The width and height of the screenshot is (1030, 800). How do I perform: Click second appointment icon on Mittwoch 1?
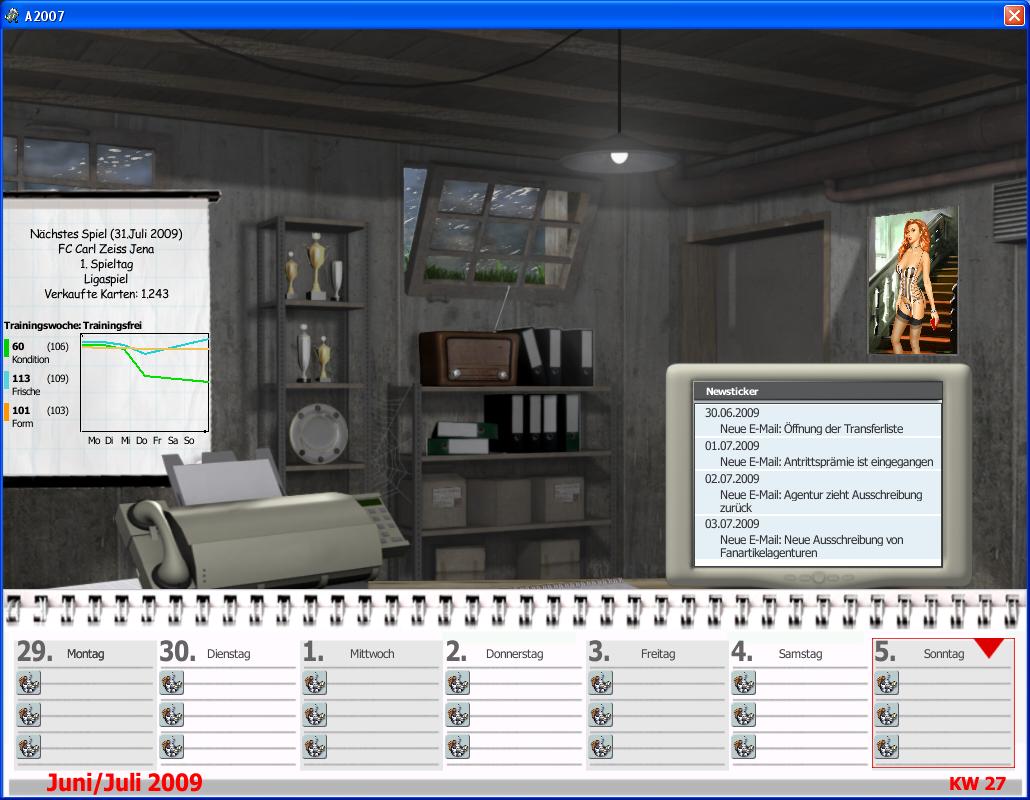click(x=315, y=715)
